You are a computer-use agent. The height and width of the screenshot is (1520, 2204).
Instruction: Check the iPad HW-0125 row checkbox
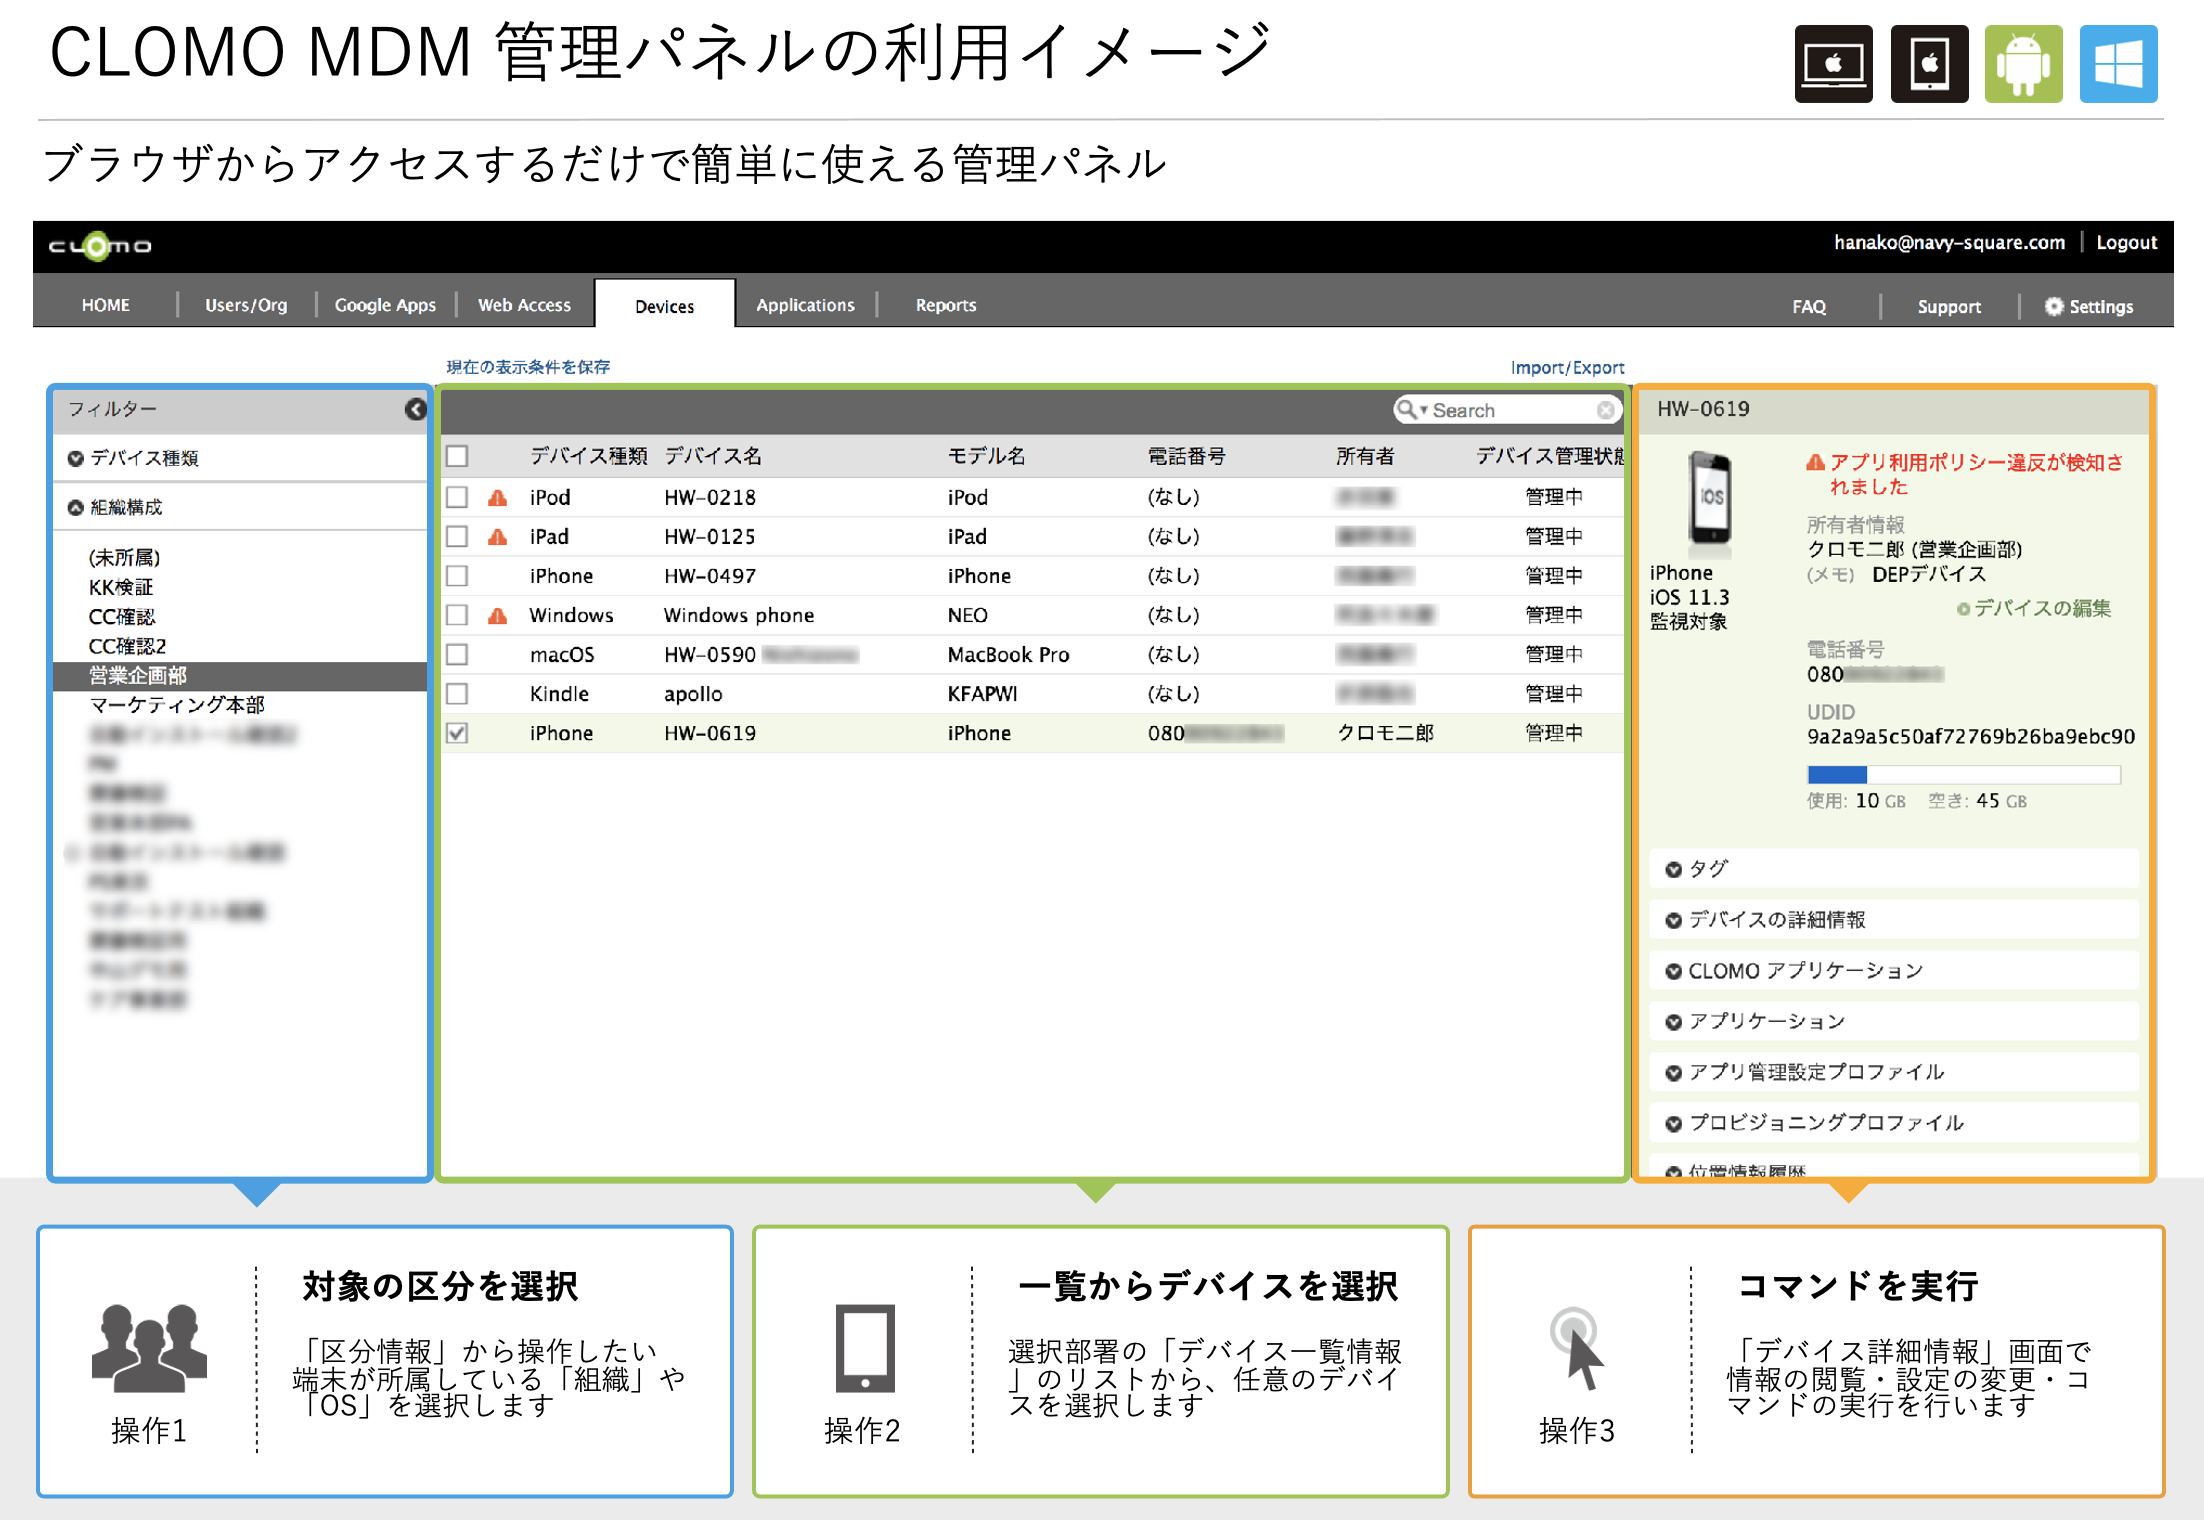pyautogui.click(x=457, y=536)
